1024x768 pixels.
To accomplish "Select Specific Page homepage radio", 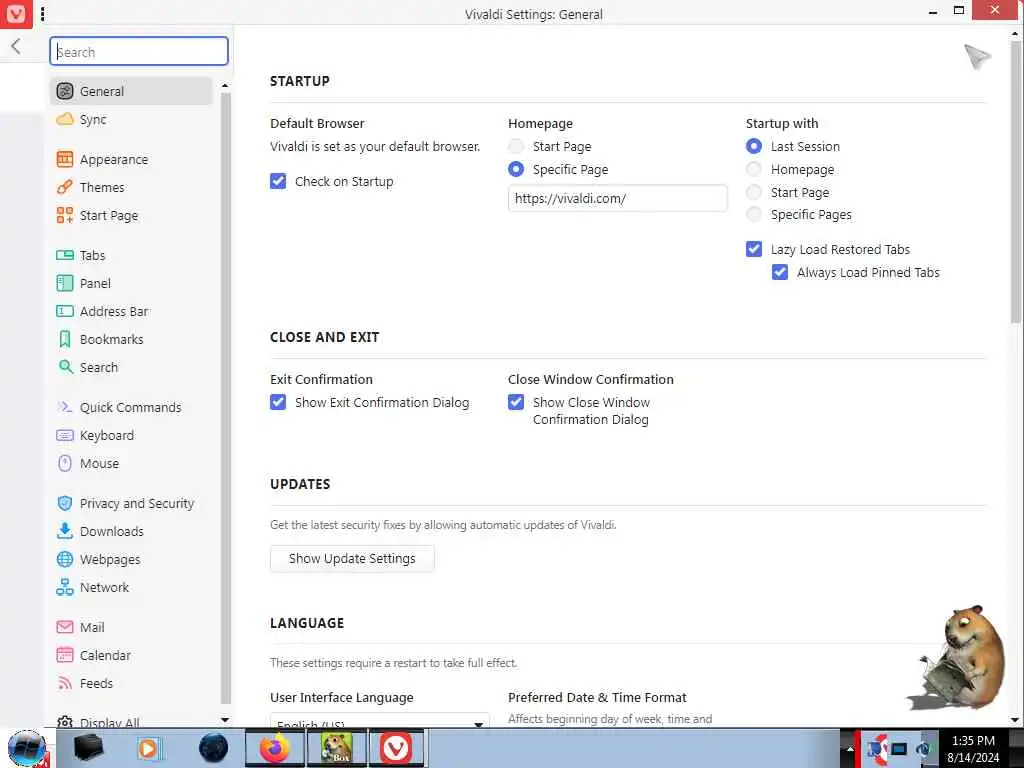I will pos(516,170).
